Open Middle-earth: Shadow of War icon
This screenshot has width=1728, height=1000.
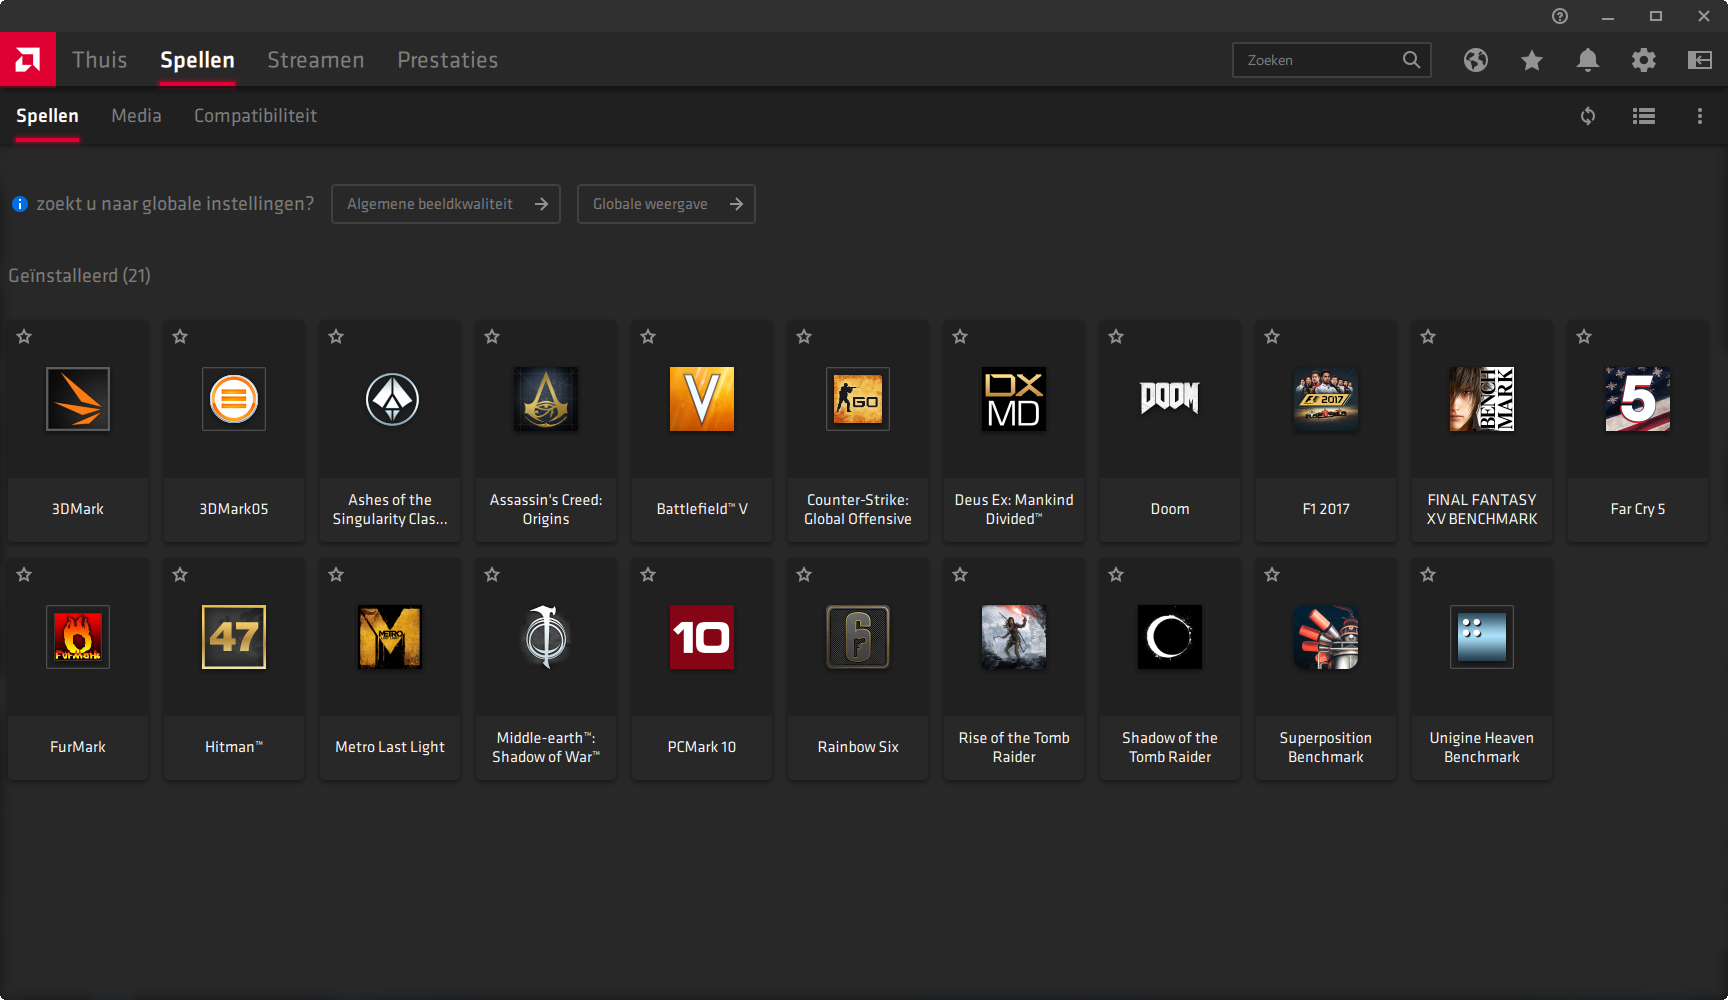point(546,637)
